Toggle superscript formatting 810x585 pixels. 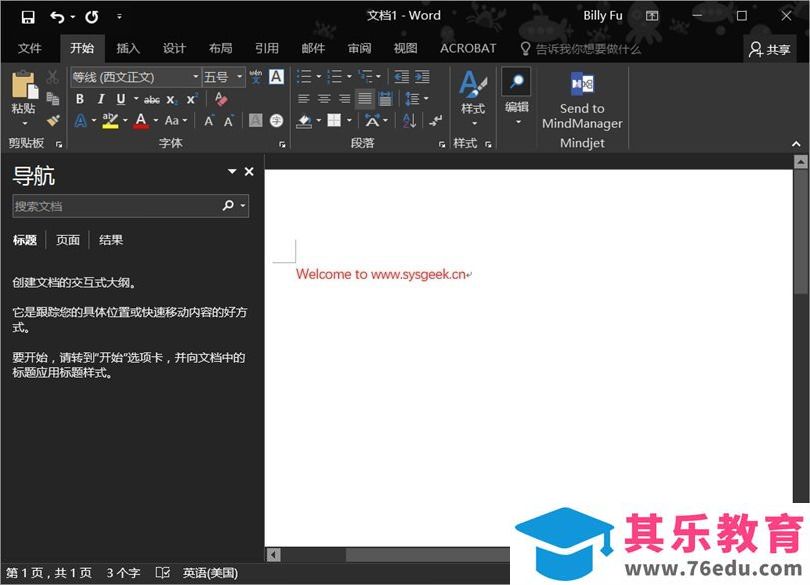(192, 99)
